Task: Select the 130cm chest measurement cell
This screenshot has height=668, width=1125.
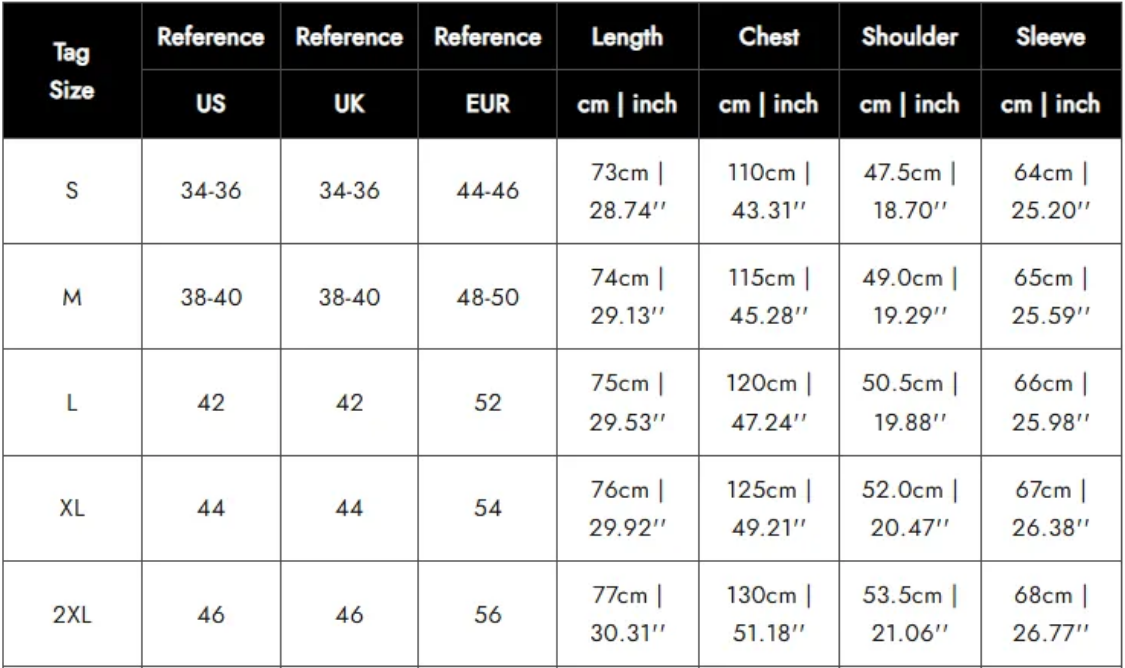Action: (769, 615)
